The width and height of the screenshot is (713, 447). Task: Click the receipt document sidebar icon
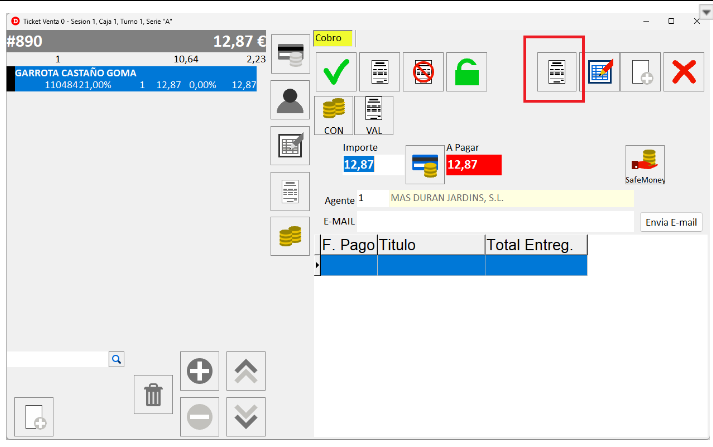(x=290, y=191)
